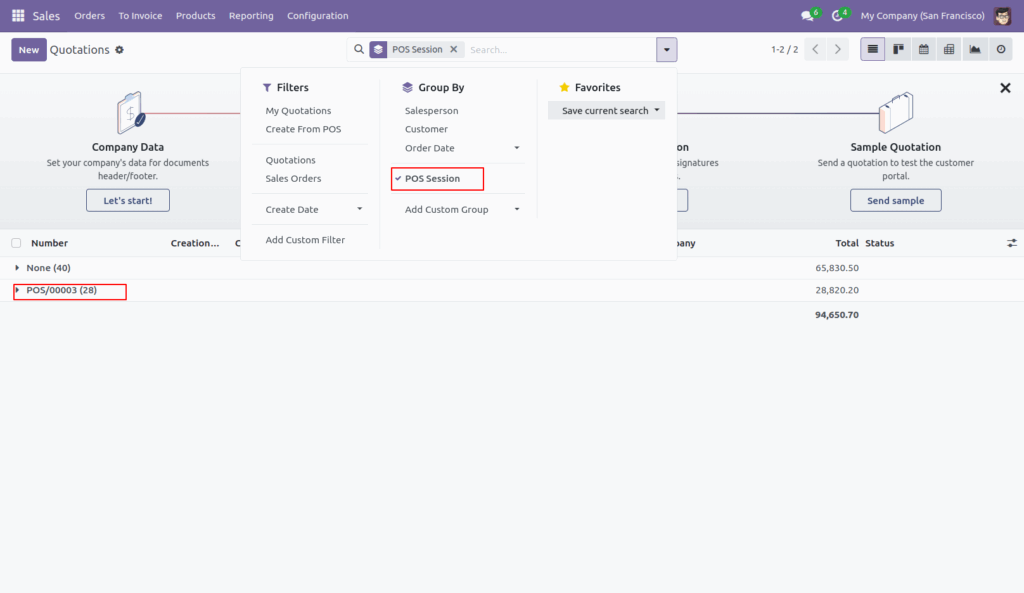Switch to Kanban view
This screenshot has width=1024, height=593.
coord(898,49)
